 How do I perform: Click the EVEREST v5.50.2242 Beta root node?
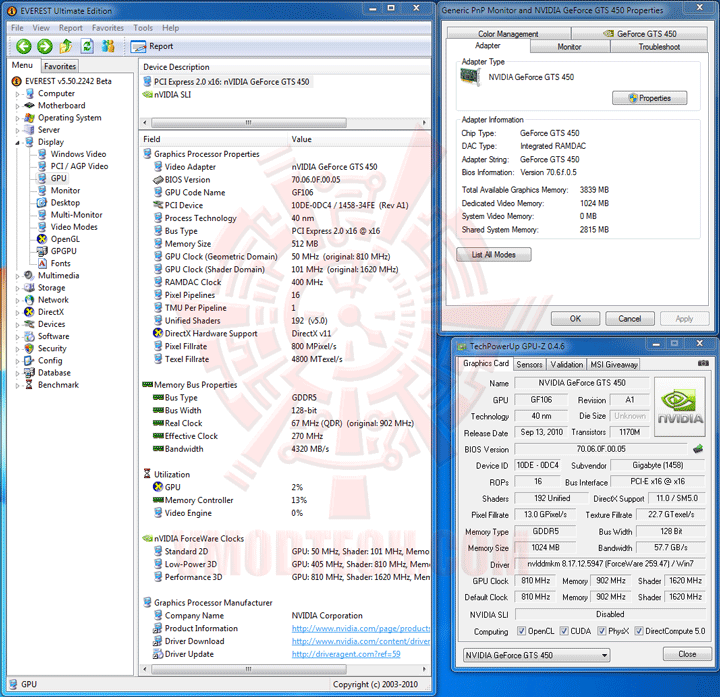click(62, 81)
